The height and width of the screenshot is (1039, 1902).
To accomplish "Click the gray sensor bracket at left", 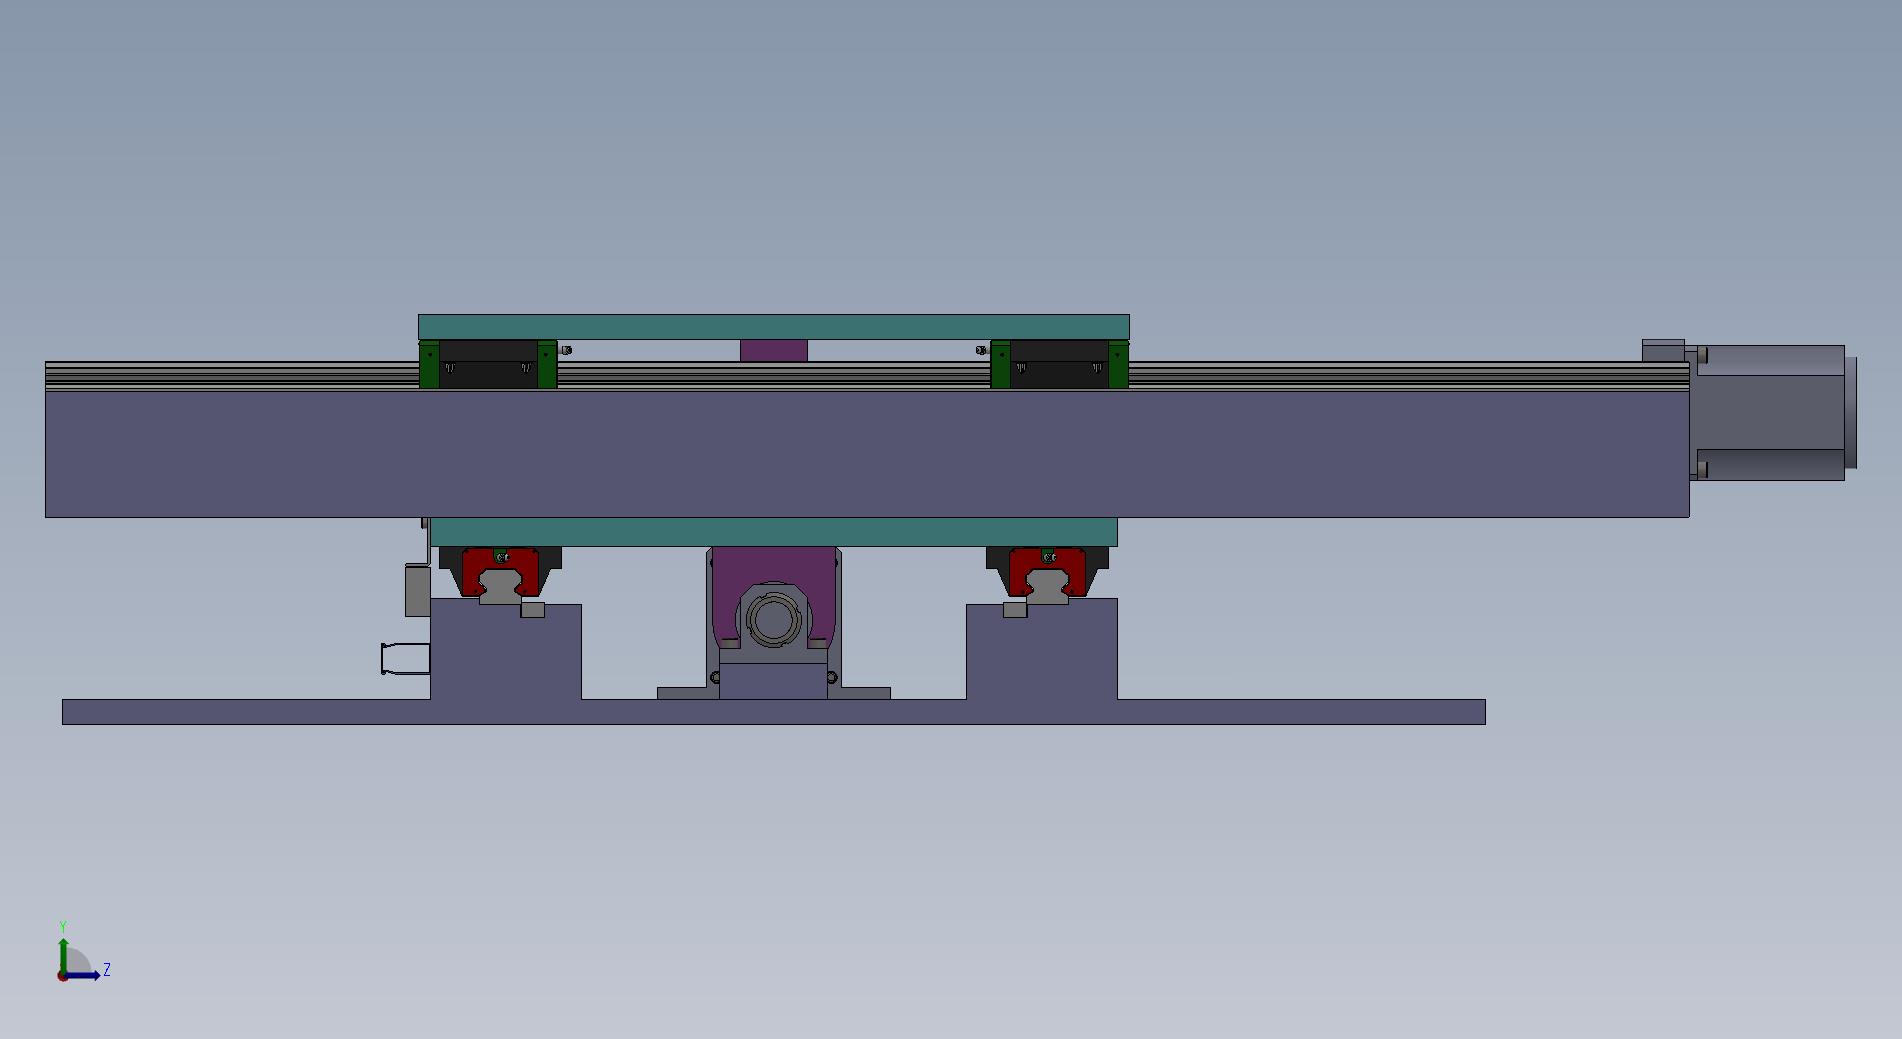I will (417, 590).
